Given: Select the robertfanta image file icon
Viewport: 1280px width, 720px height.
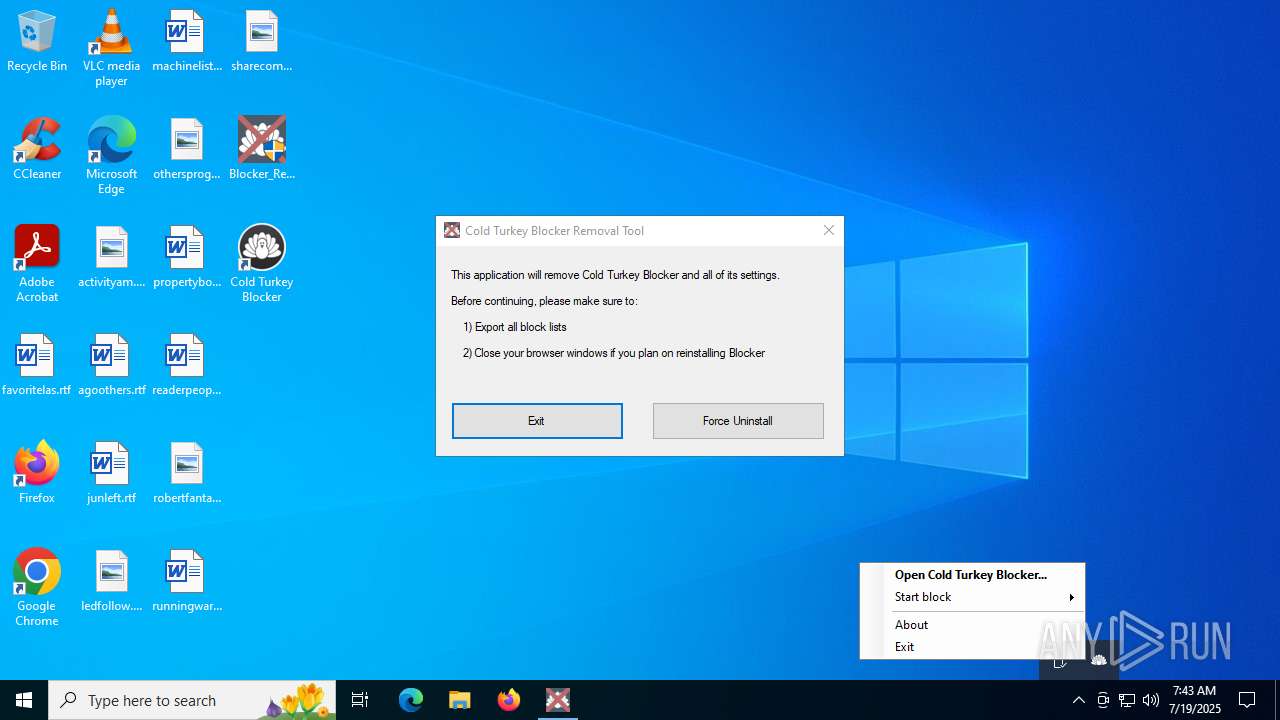Looking at the screenshot, I should [x=187, y=474].
